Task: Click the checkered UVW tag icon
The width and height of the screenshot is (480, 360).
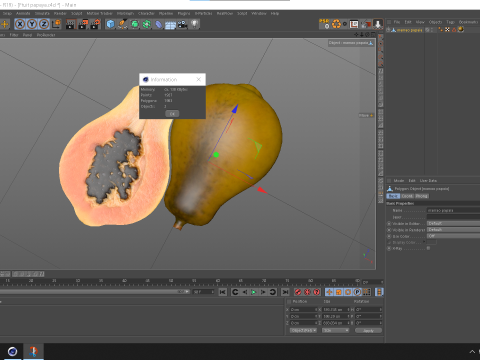Action: tap(447, 30)
